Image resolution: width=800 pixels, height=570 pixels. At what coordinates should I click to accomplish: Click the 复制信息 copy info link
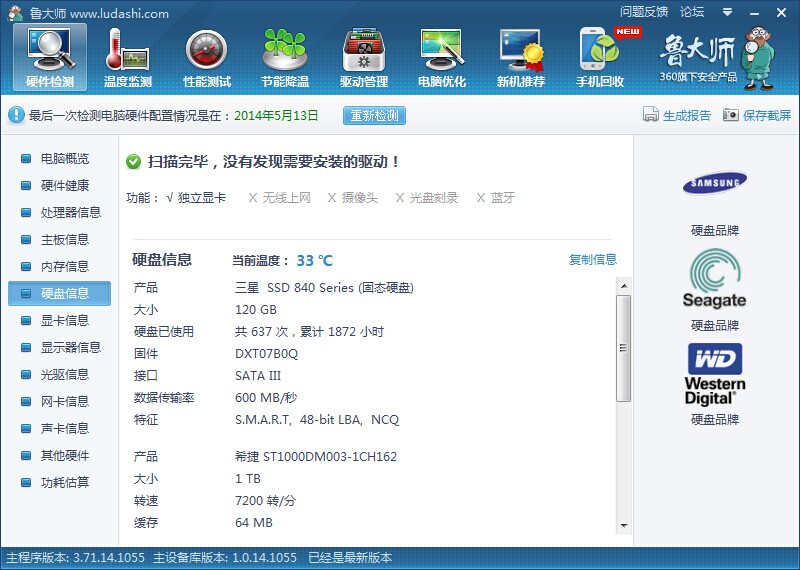click(x=593, y=259)
